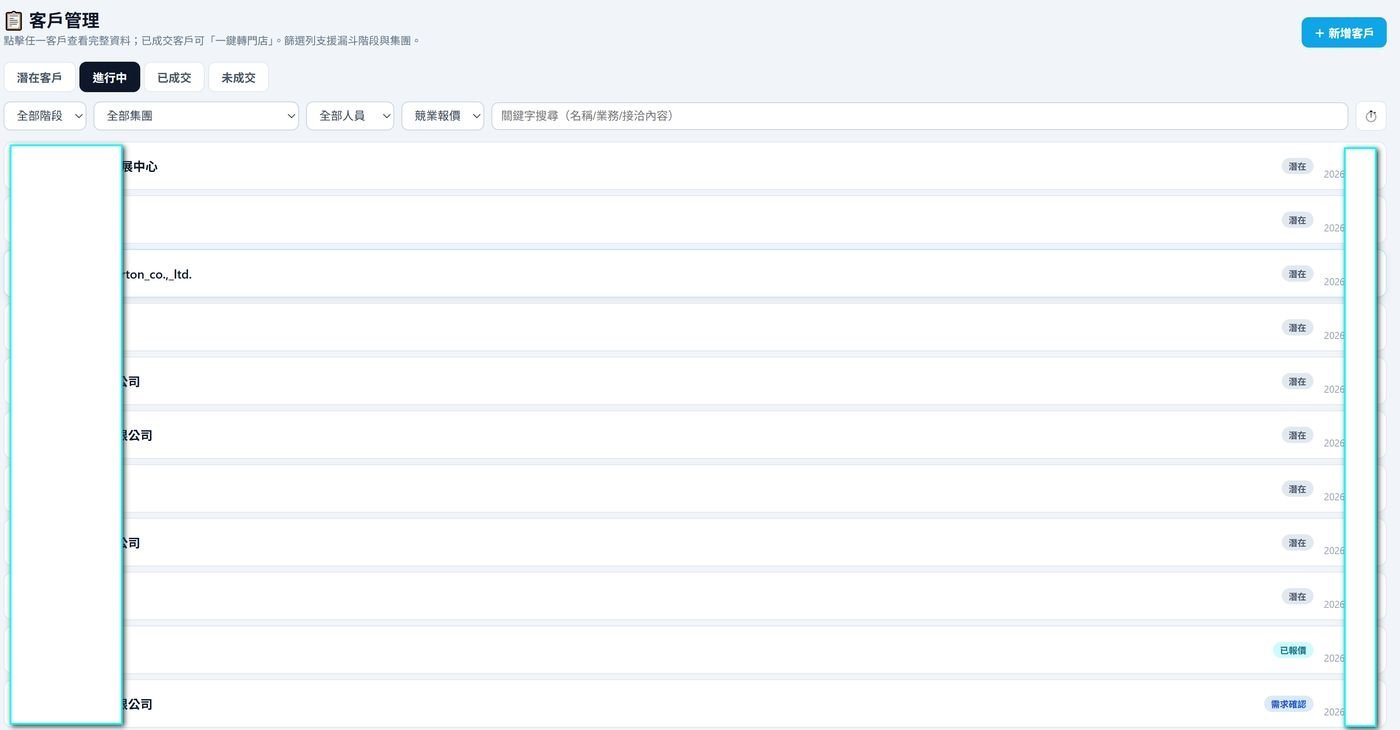Image resolution: width=1400 pixels, height=730 pixels.
Task: Click the 已報價 status badge
Action: (1292, 650)
